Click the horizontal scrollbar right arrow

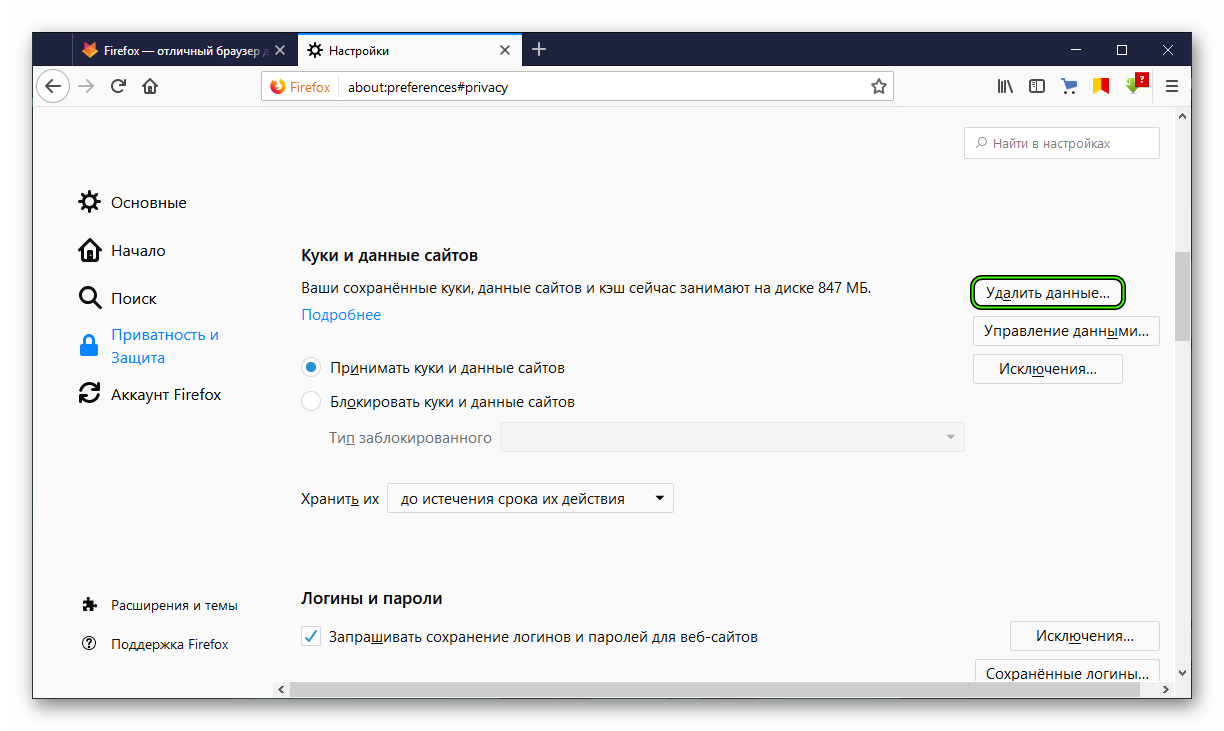point(1166,690)
